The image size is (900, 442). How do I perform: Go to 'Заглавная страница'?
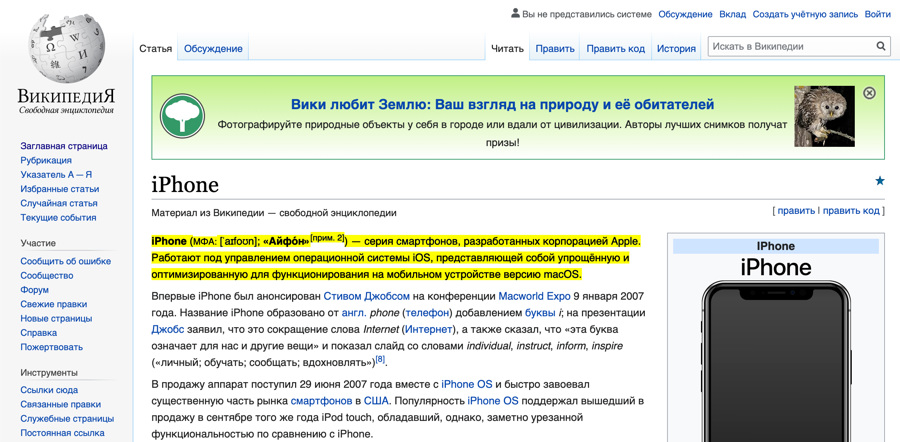(64, 146)
